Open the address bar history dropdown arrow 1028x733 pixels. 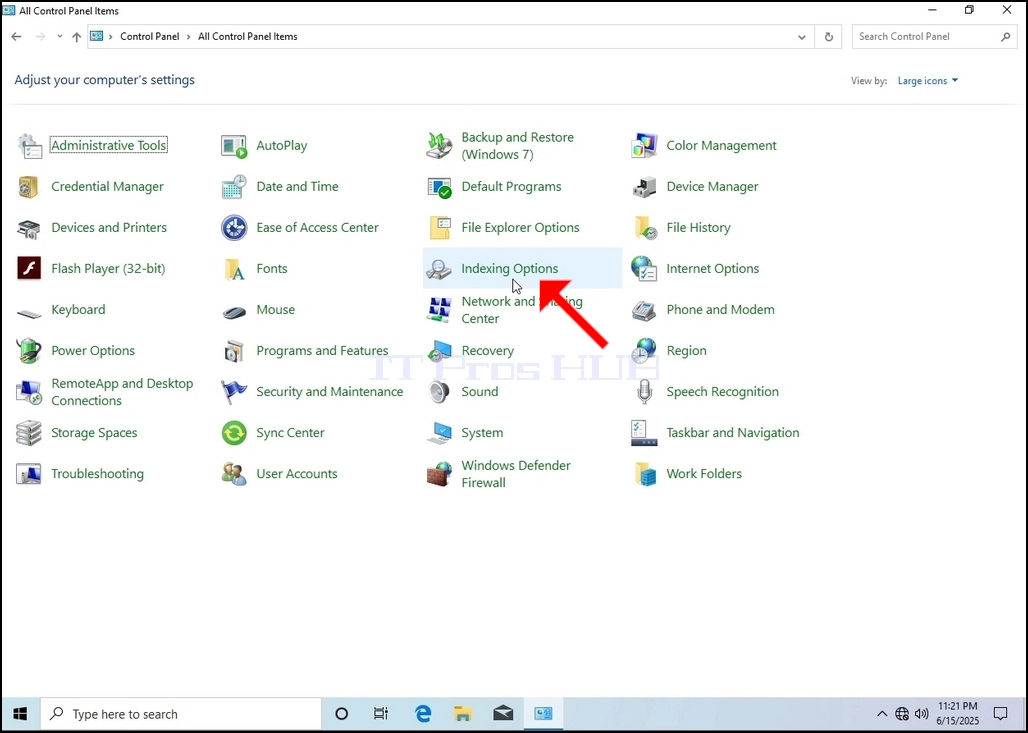(x=802, y=37)
